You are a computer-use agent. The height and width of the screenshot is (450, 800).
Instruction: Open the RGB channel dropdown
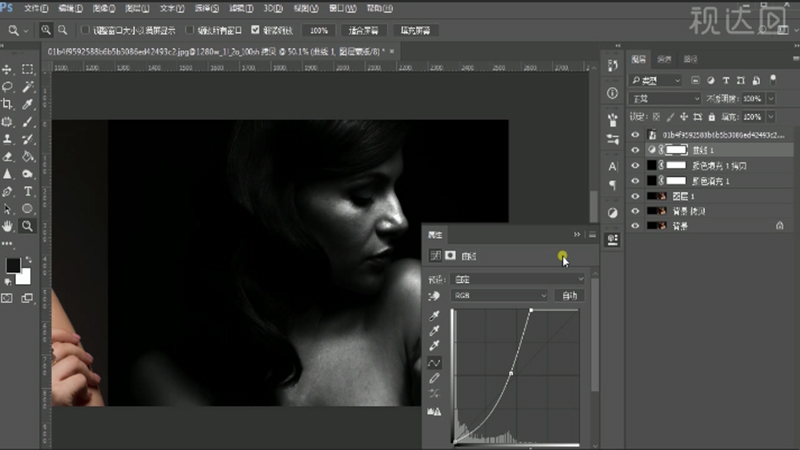499,295
